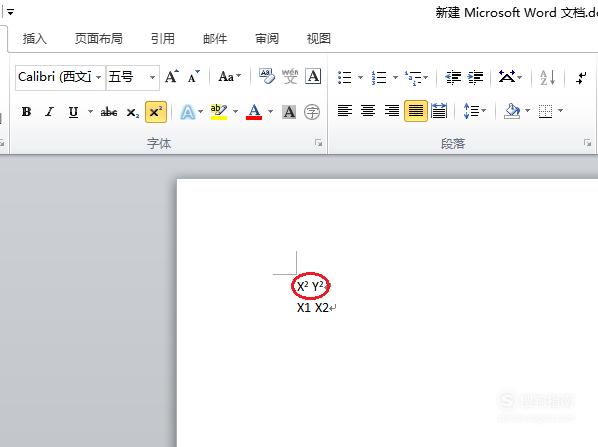The height and width of the screenshot is (447, 598).
Task: Open the font size 五号 dropdown
Action: (152, 77)
